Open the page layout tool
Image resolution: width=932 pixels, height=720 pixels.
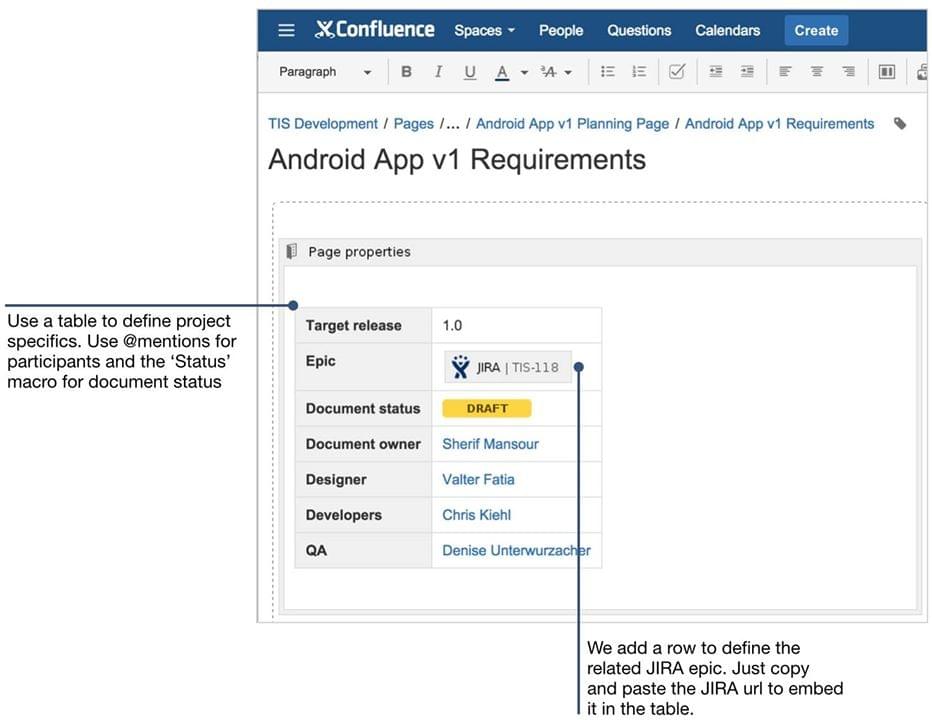(x=887, y=72)
